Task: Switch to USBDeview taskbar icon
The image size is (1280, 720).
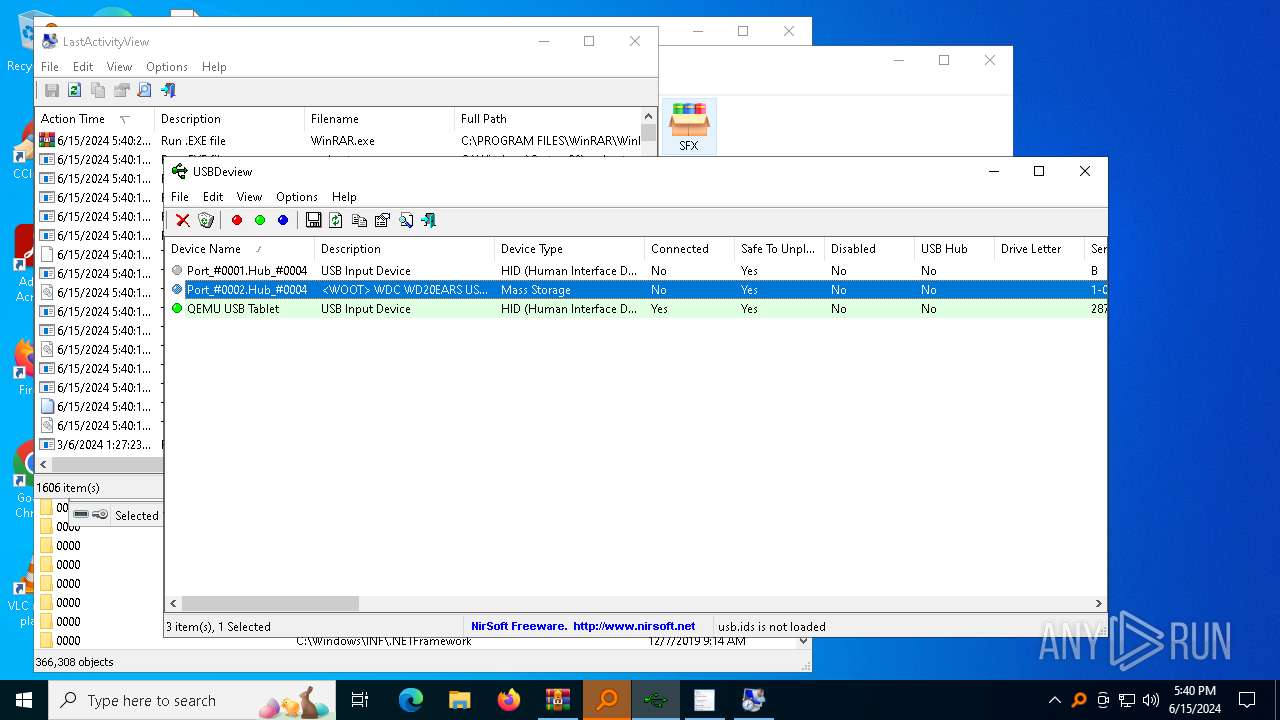Action: [x=656, y=700]
